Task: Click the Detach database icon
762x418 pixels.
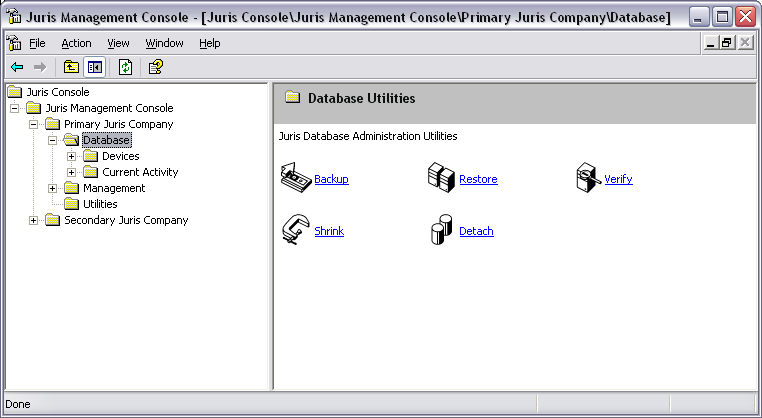Action: pyautogui.click(x=441, y=231)
